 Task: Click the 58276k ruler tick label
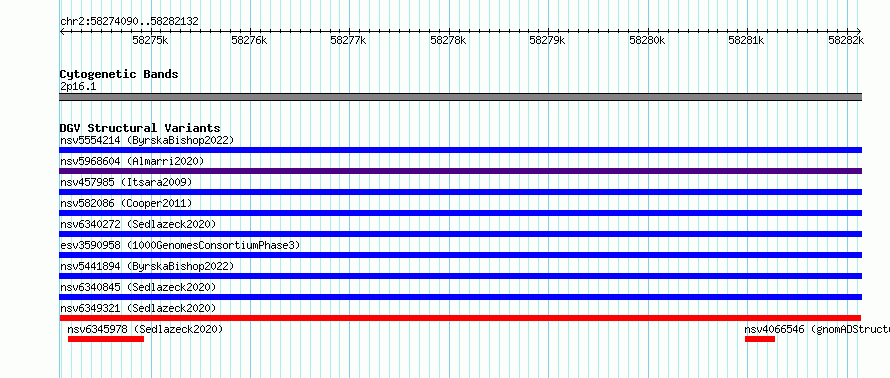249,40
